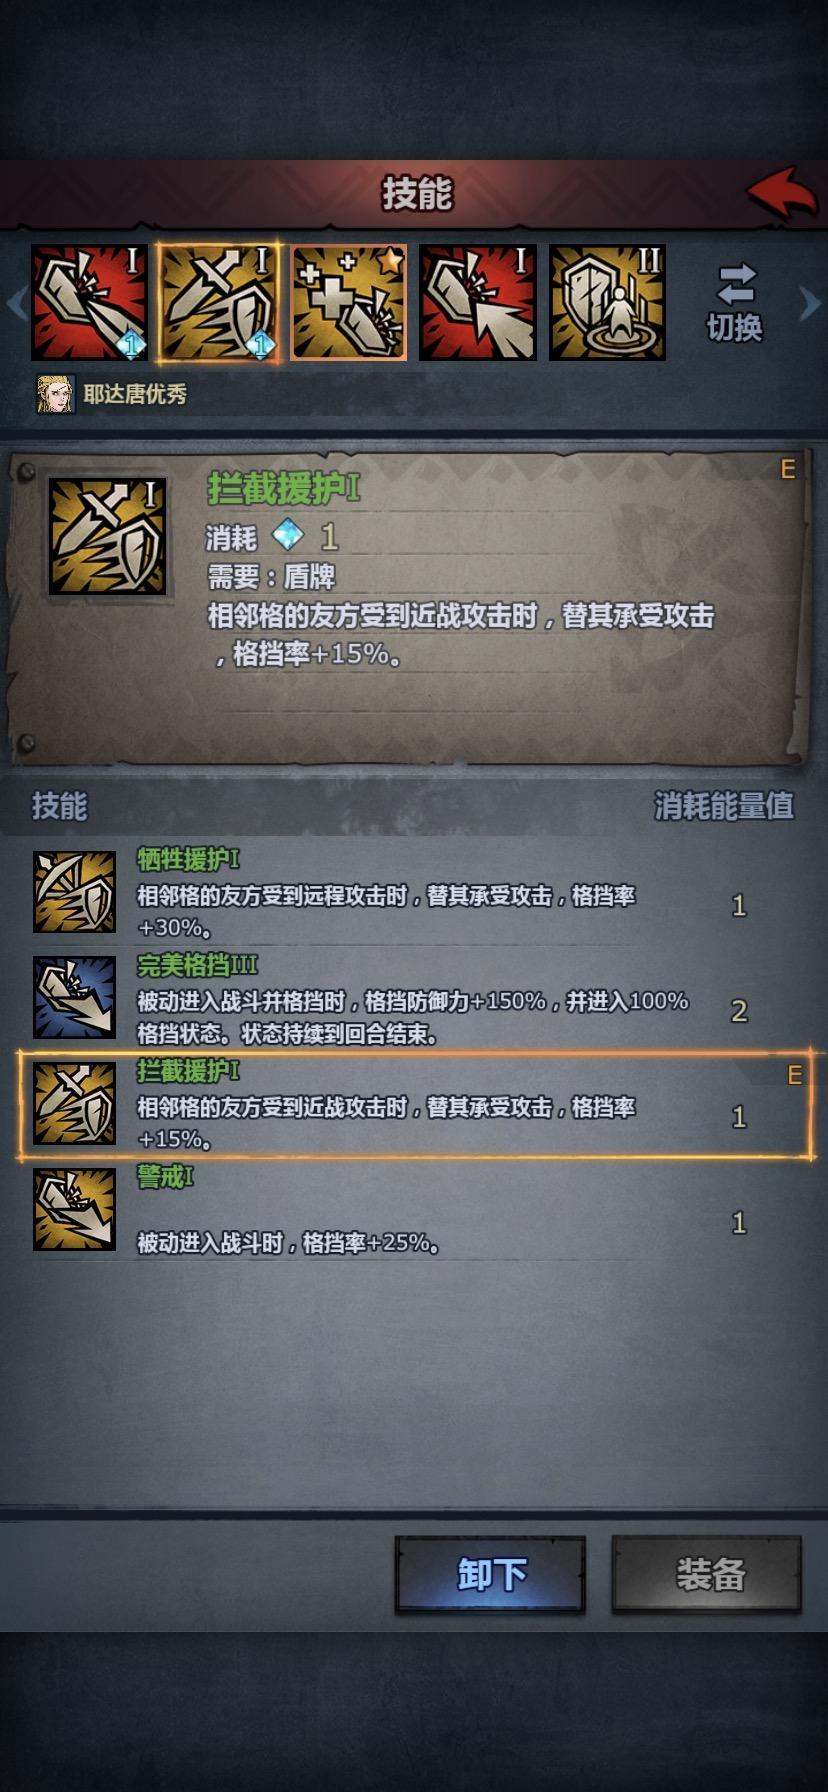Click the 装备 equip button
Image resolution: width=828 pixels, height=1792 pixels.
click(x=708, y=1574)
